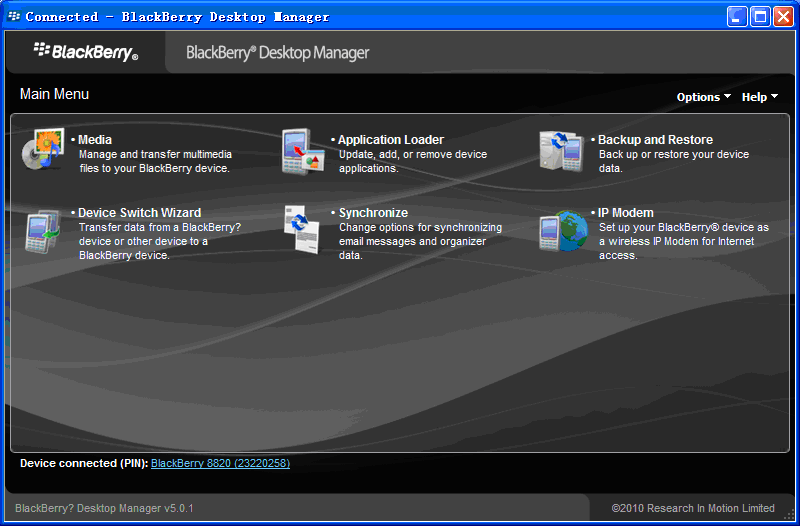Click the BlackBerry title bar app icon

(x=14, y=16)
